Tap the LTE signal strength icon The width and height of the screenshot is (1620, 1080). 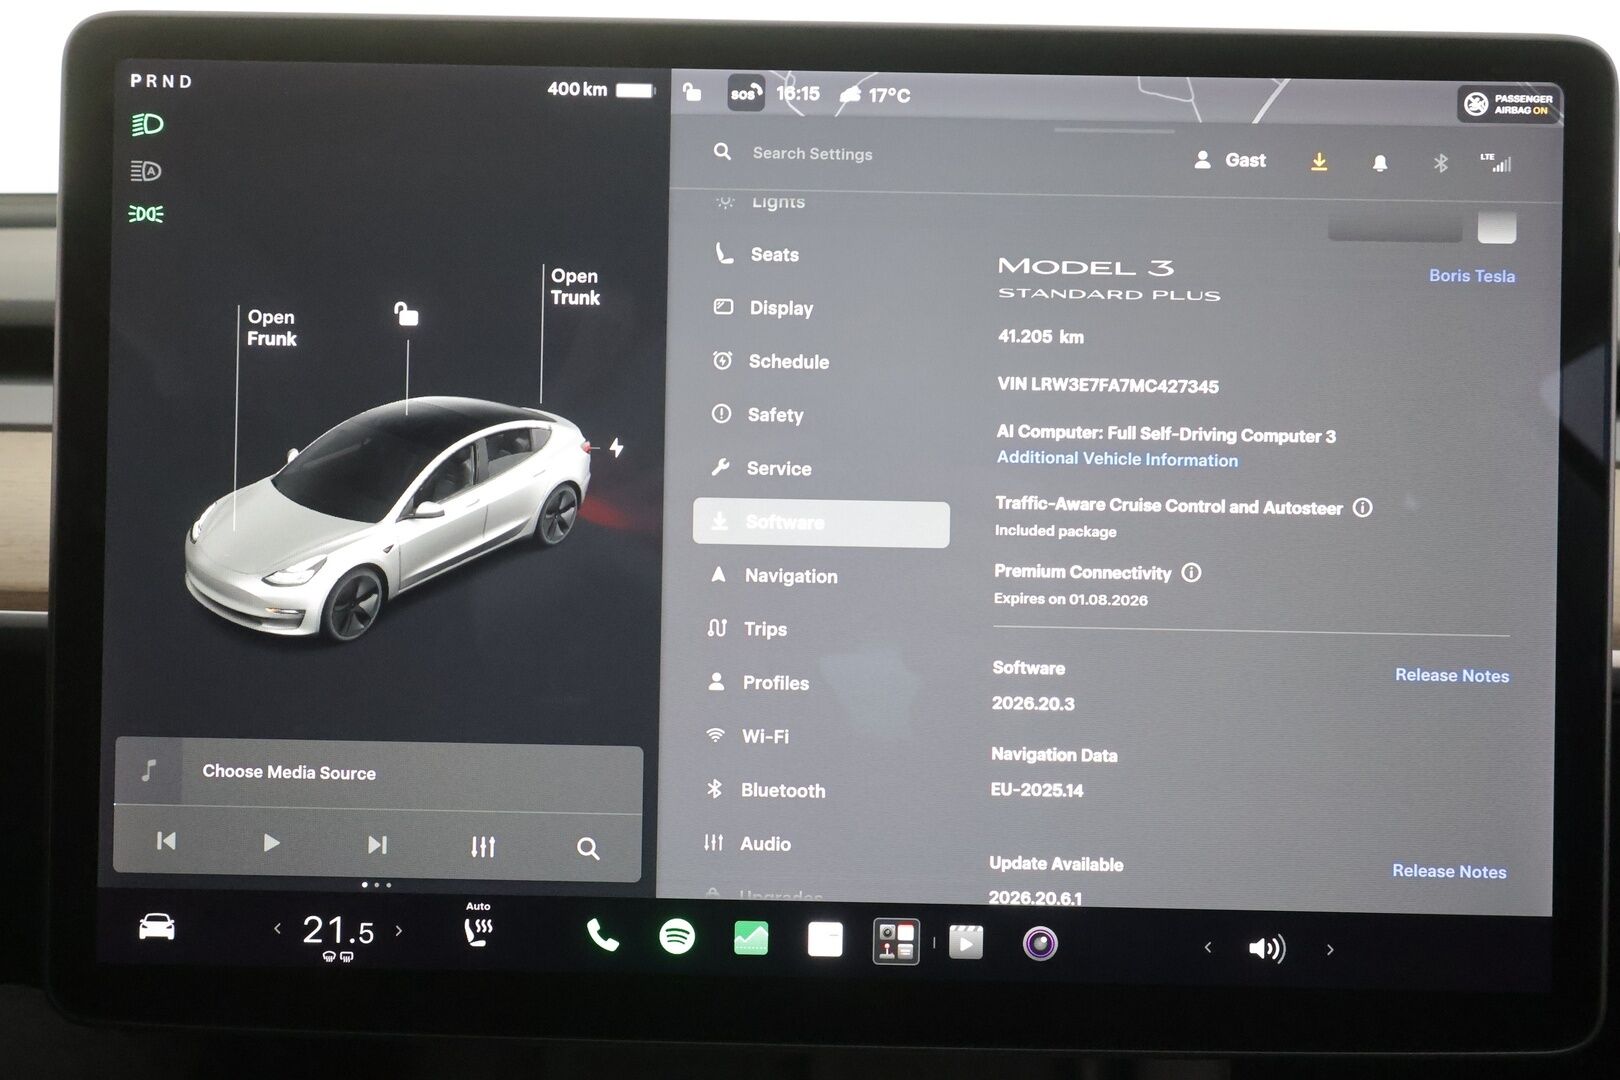(1496, 162)
